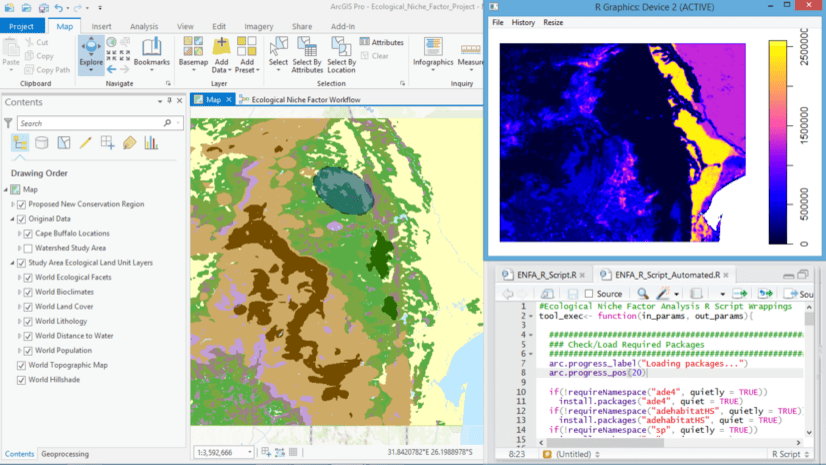Enable the Watershed Study Area layer
826x465 pixels.
pyautogui.click(x=28, y=247)
